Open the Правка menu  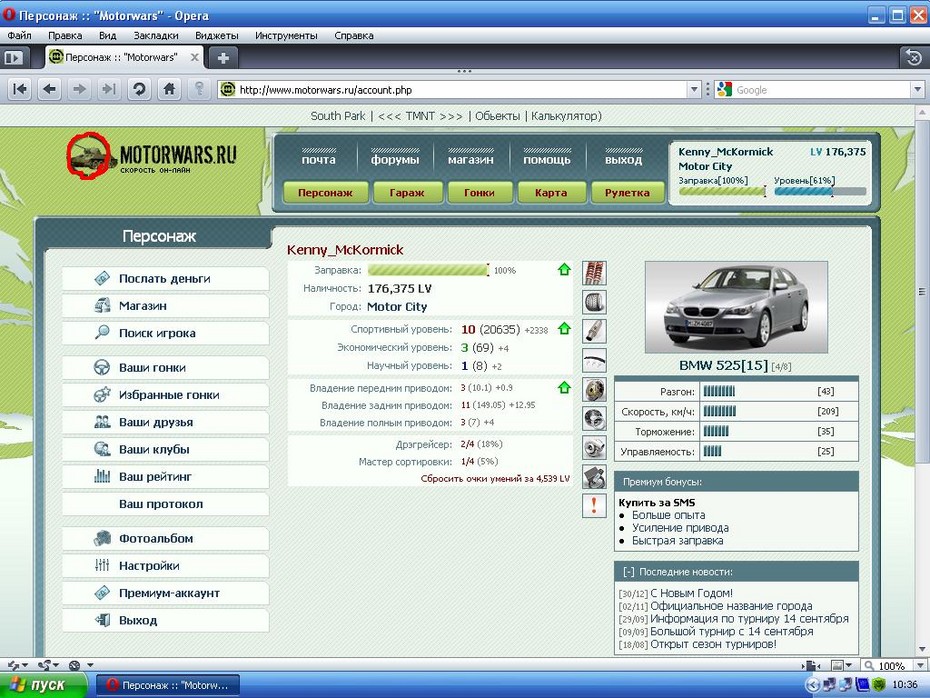(65, 36)
